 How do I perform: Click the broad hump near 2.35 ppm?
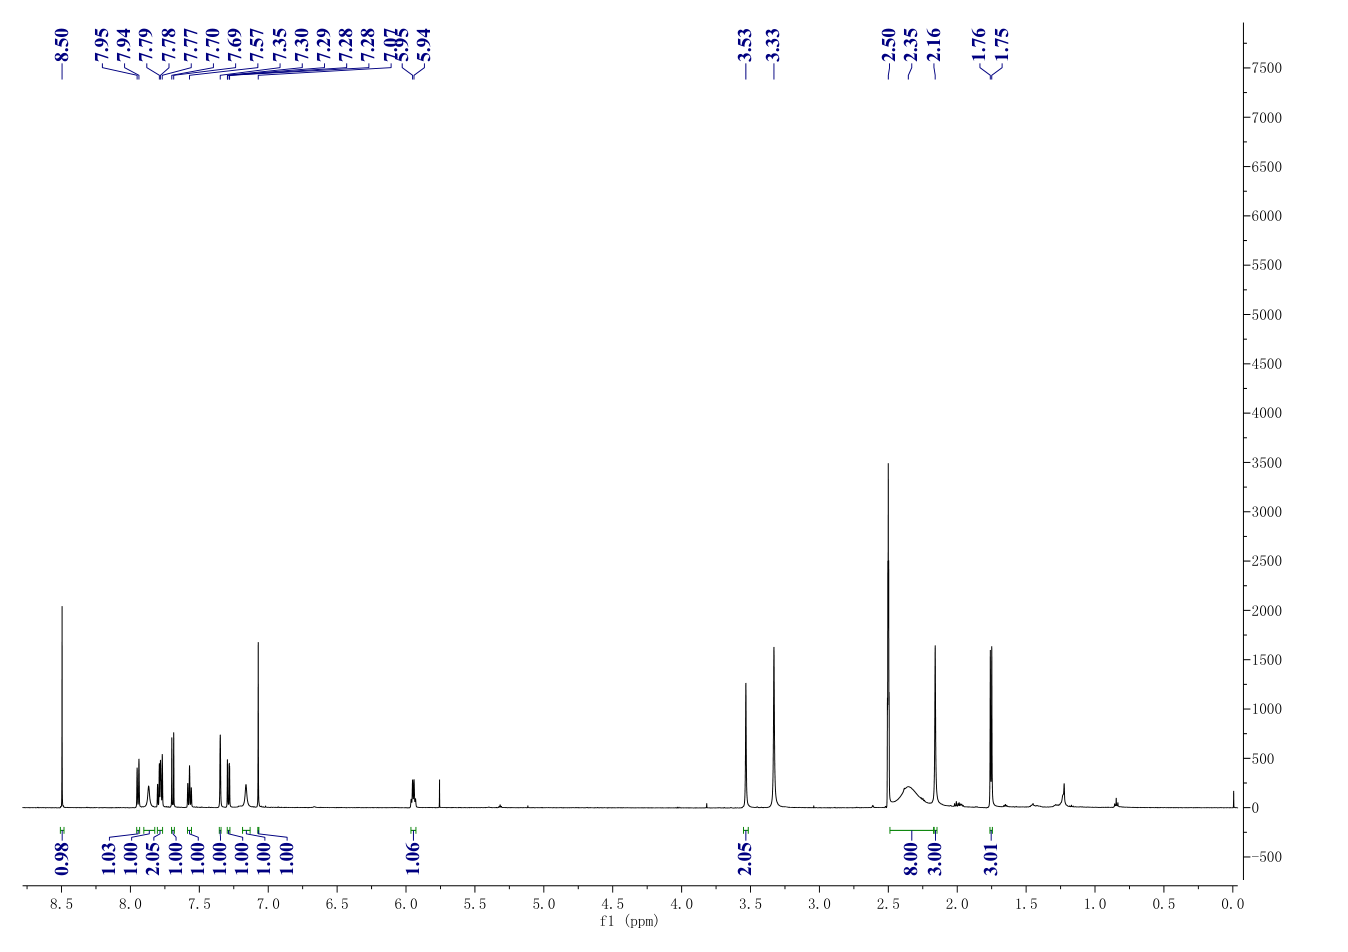908,796
